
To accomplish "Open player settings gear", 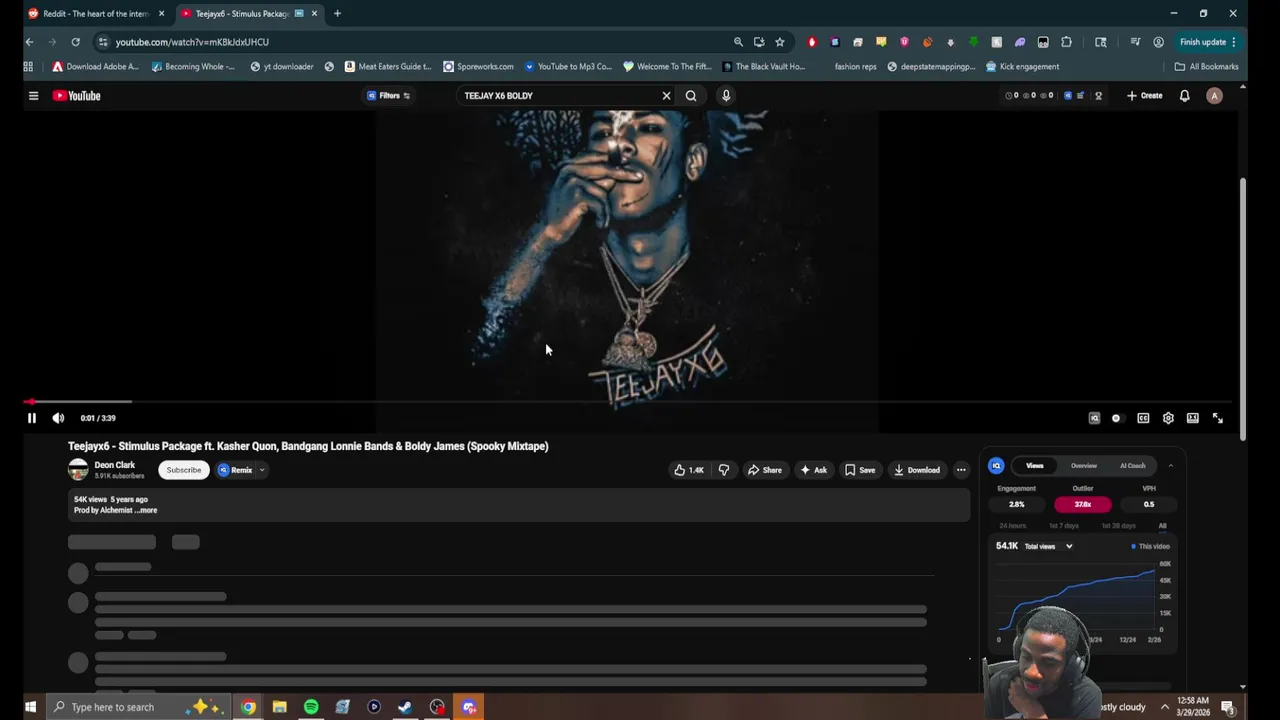I will pos(1168,418).
